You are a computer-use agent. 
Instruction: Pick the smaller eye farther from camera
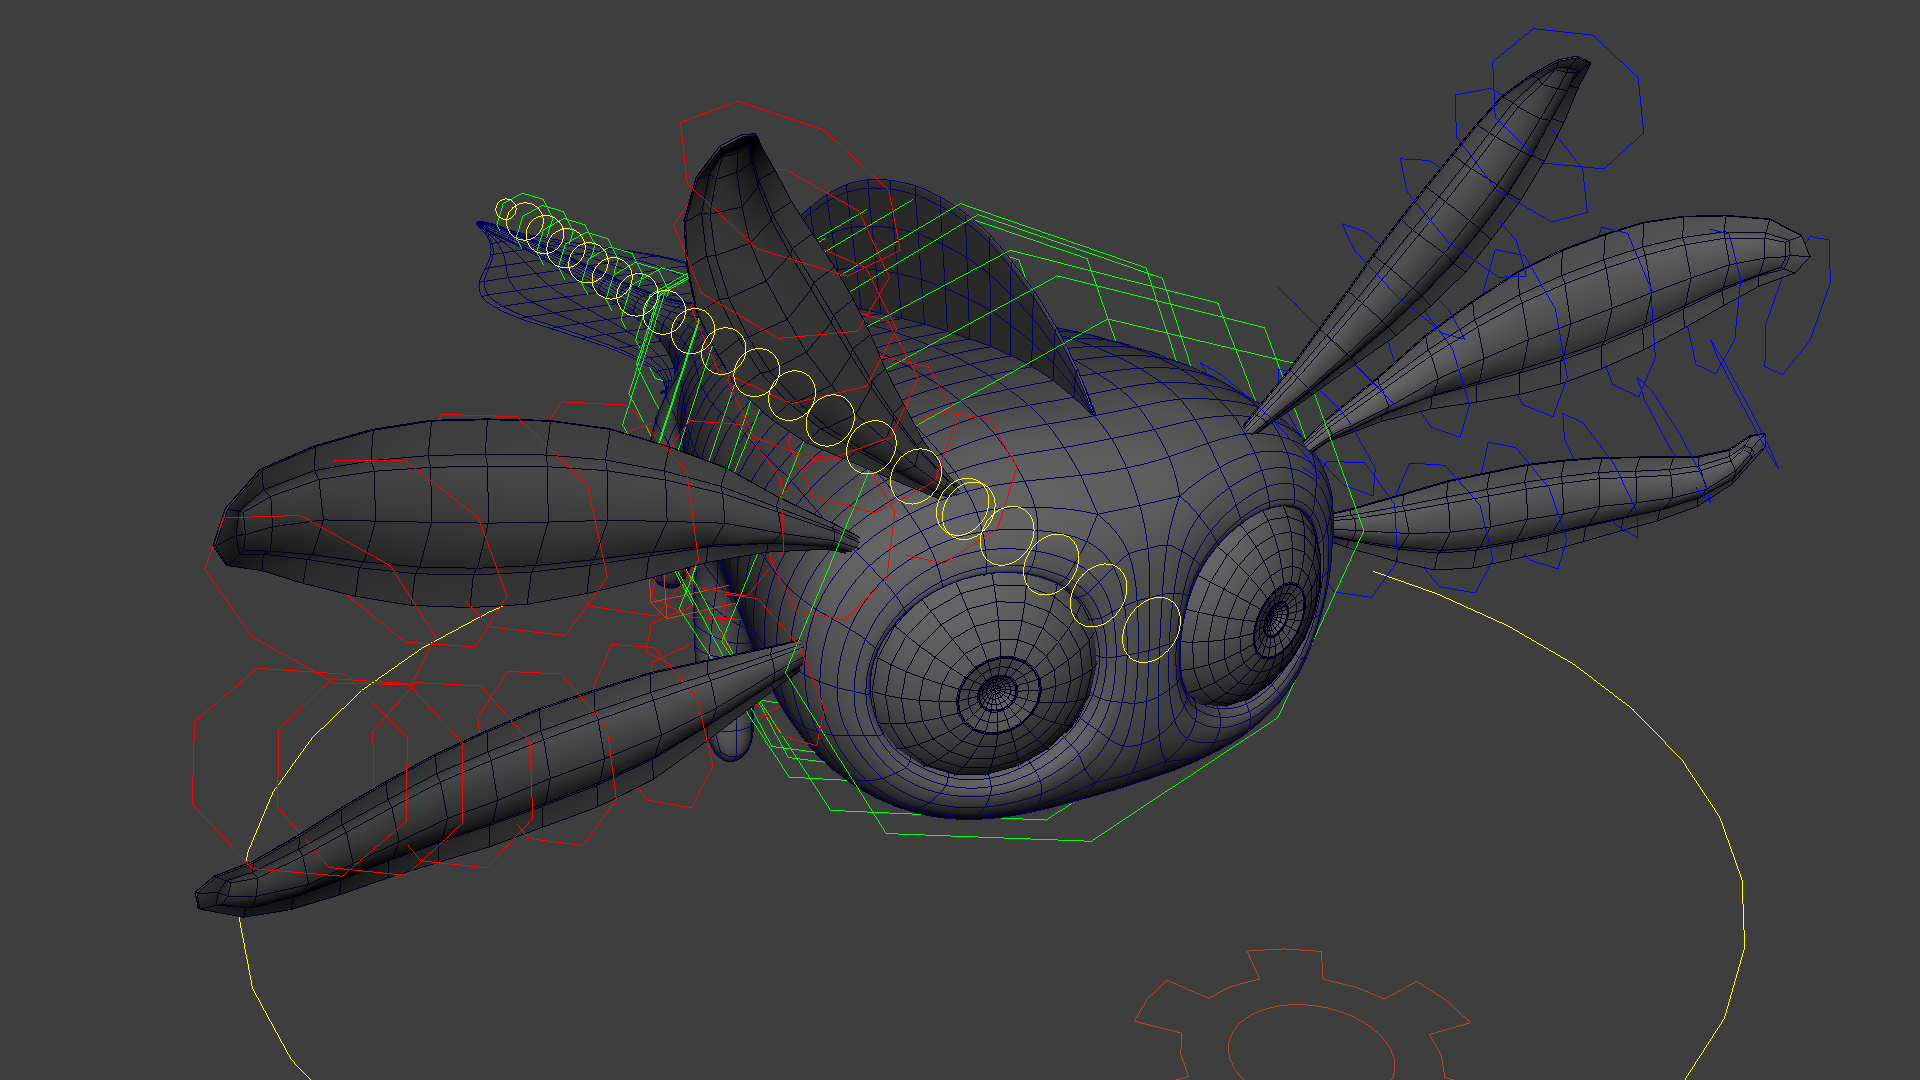pyautogui.click(x=1250, y=606)
